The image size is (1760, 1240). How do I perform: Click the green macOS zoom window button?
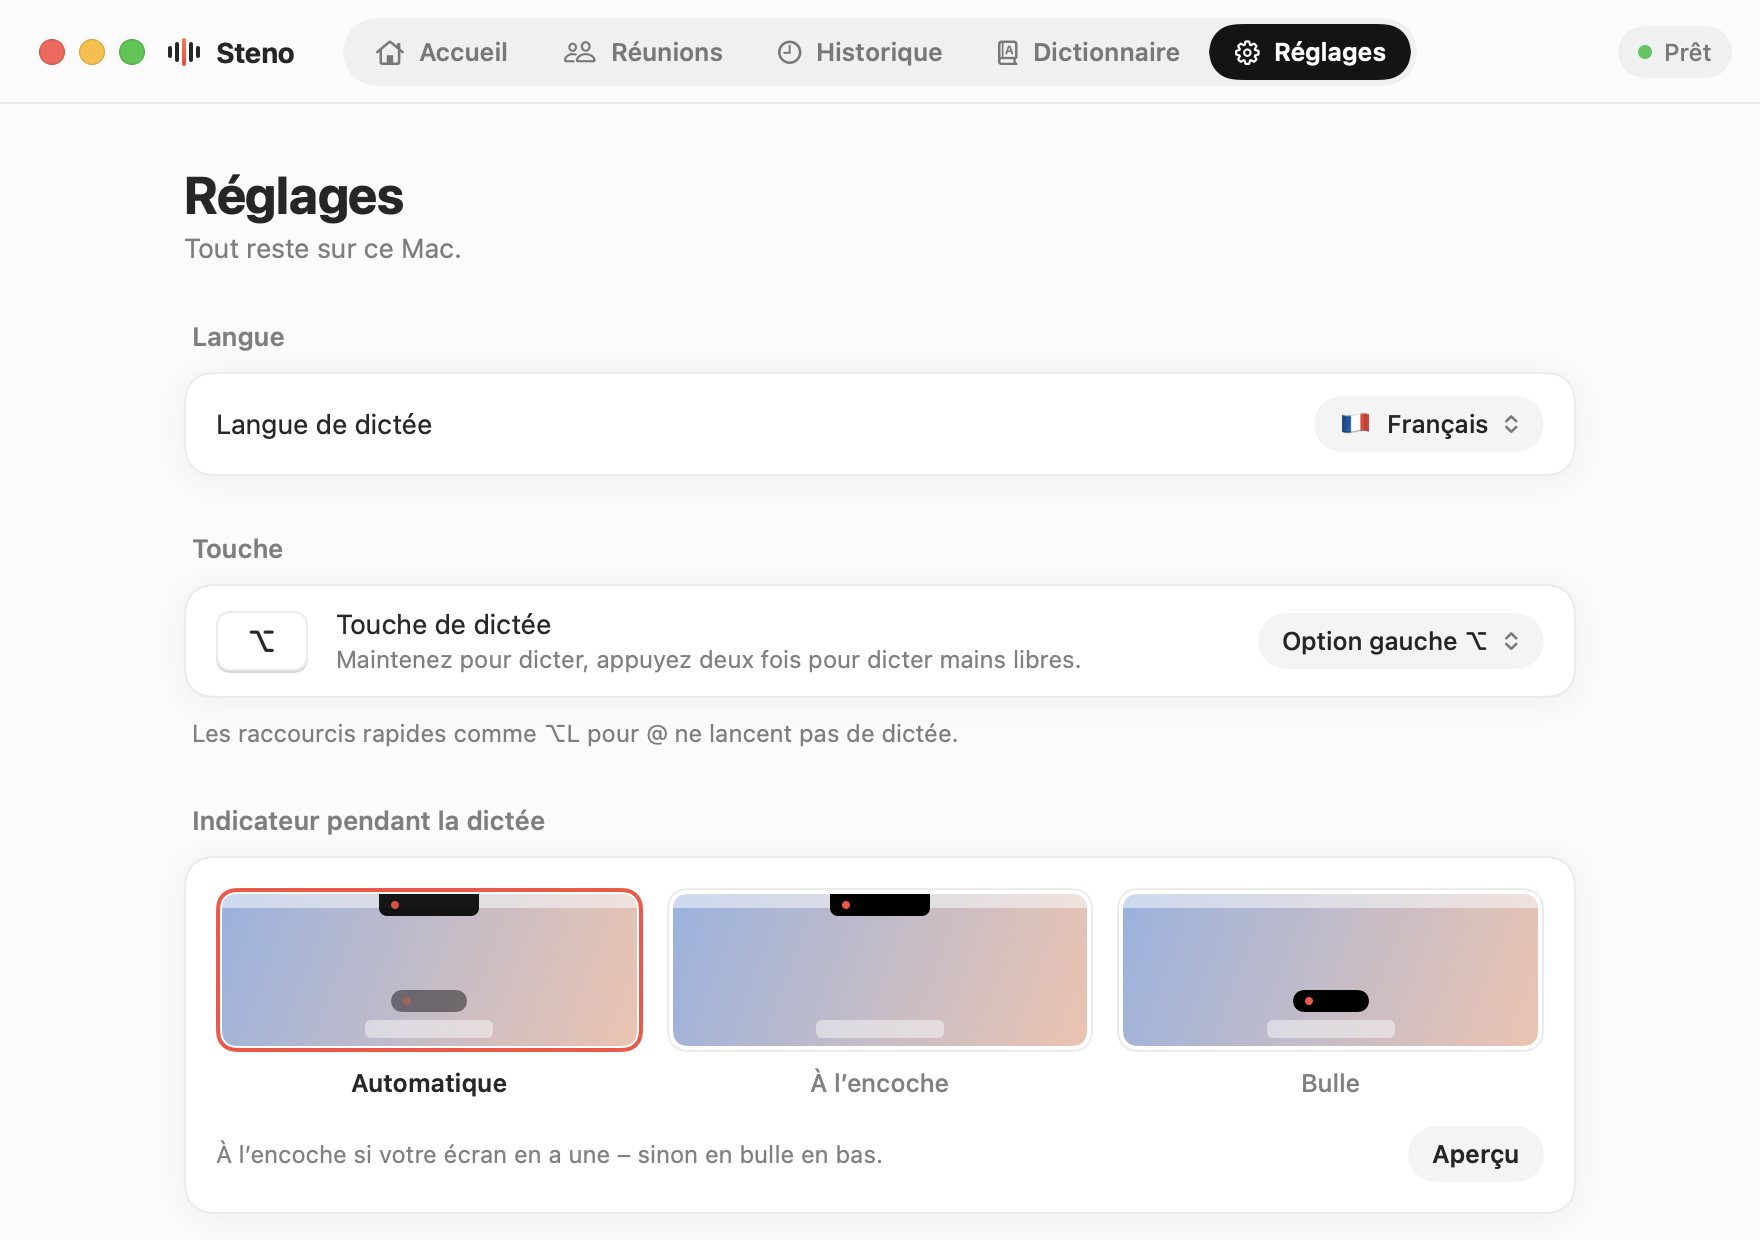[x=132, y=52]
